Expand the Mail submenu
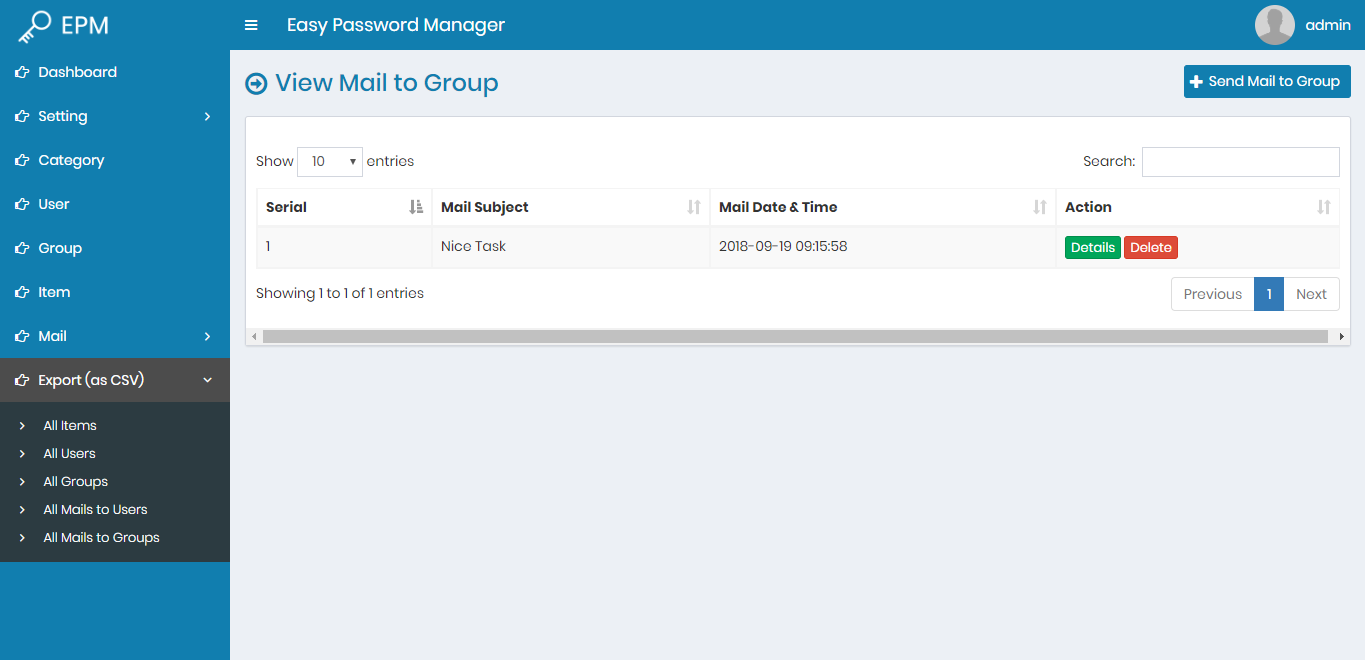This screenshot has width=1365, height=660. [x=207, y=336]
